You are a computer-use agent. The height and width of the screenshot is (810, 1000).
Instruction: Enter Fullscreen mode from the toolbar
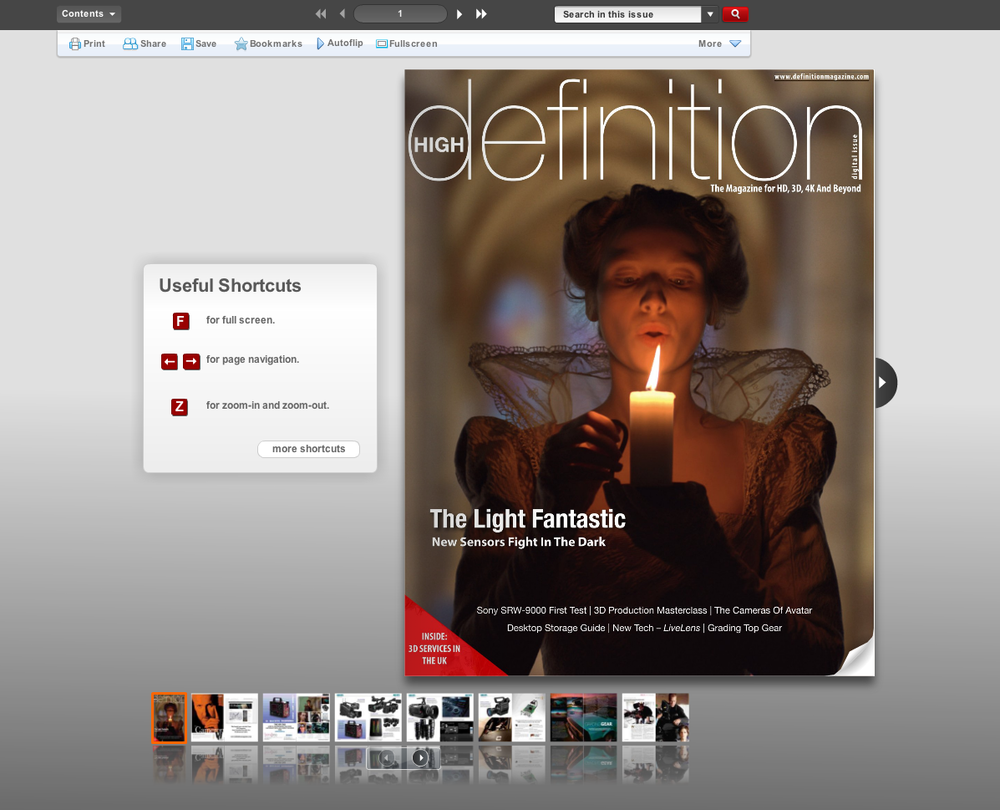406,44
